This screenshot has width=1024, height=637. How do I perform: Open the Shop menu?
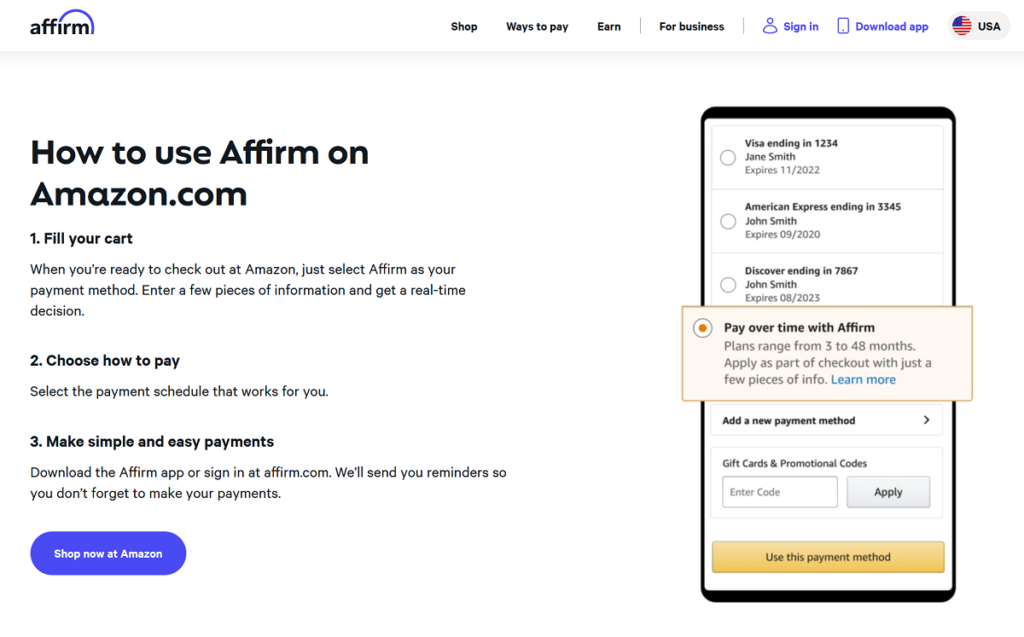(x=464, y=27)
